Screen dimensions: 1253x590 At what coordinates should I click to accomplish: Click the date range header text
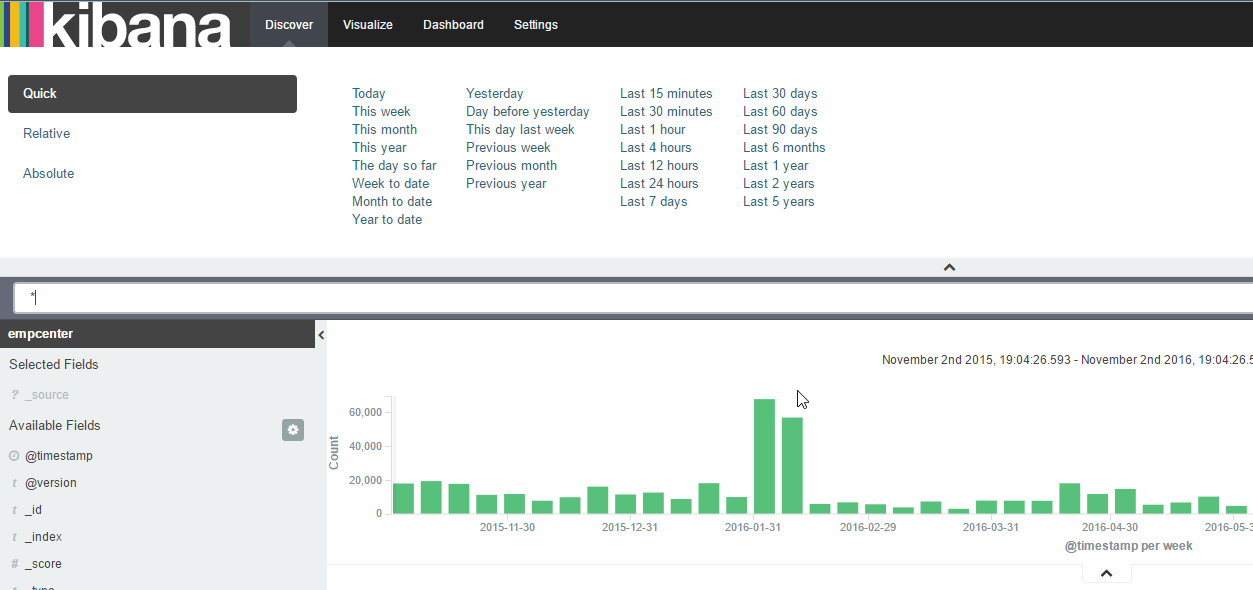[x=1067, y=360]
